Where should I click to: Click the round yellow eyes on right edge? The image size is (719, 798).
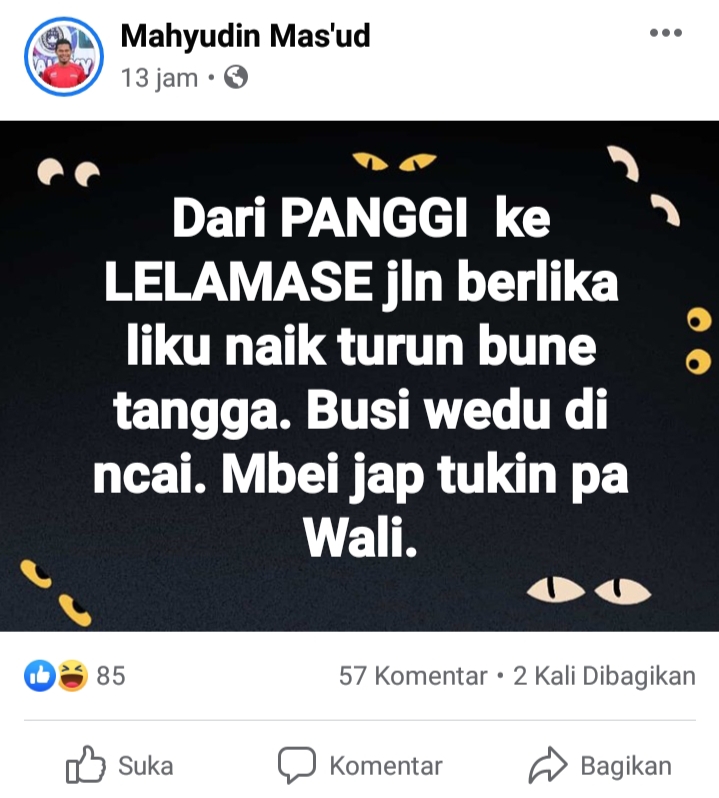click(x=699, y=341)
